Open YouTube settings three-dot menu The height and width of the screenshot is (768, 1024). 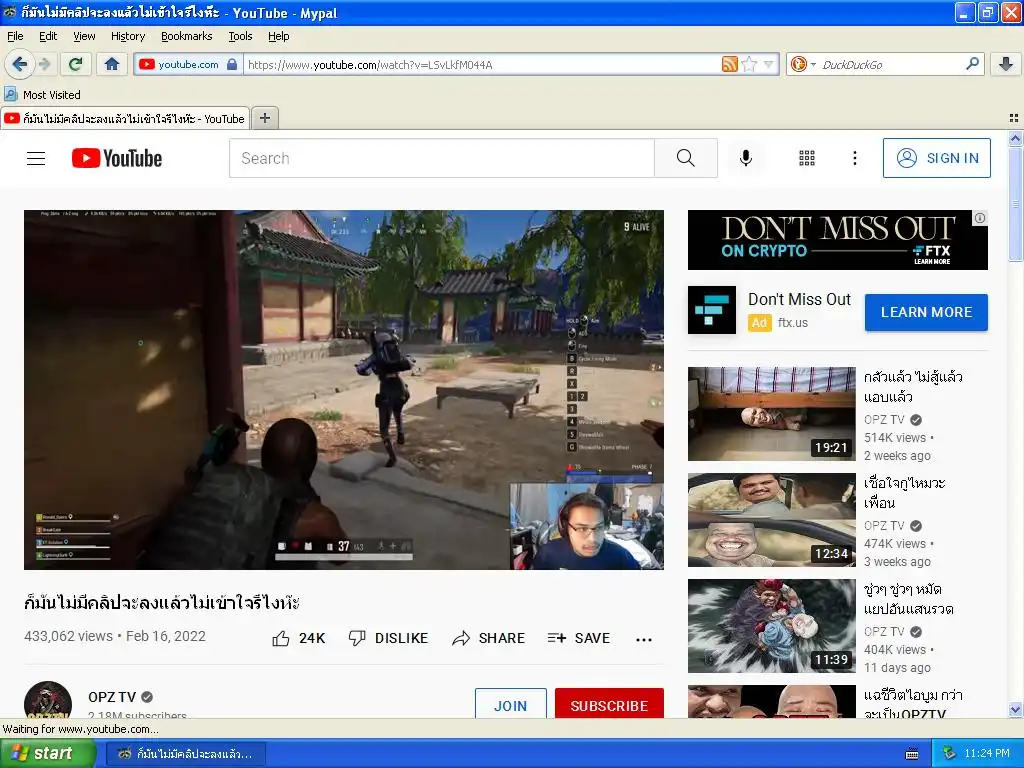click(854, 158)
